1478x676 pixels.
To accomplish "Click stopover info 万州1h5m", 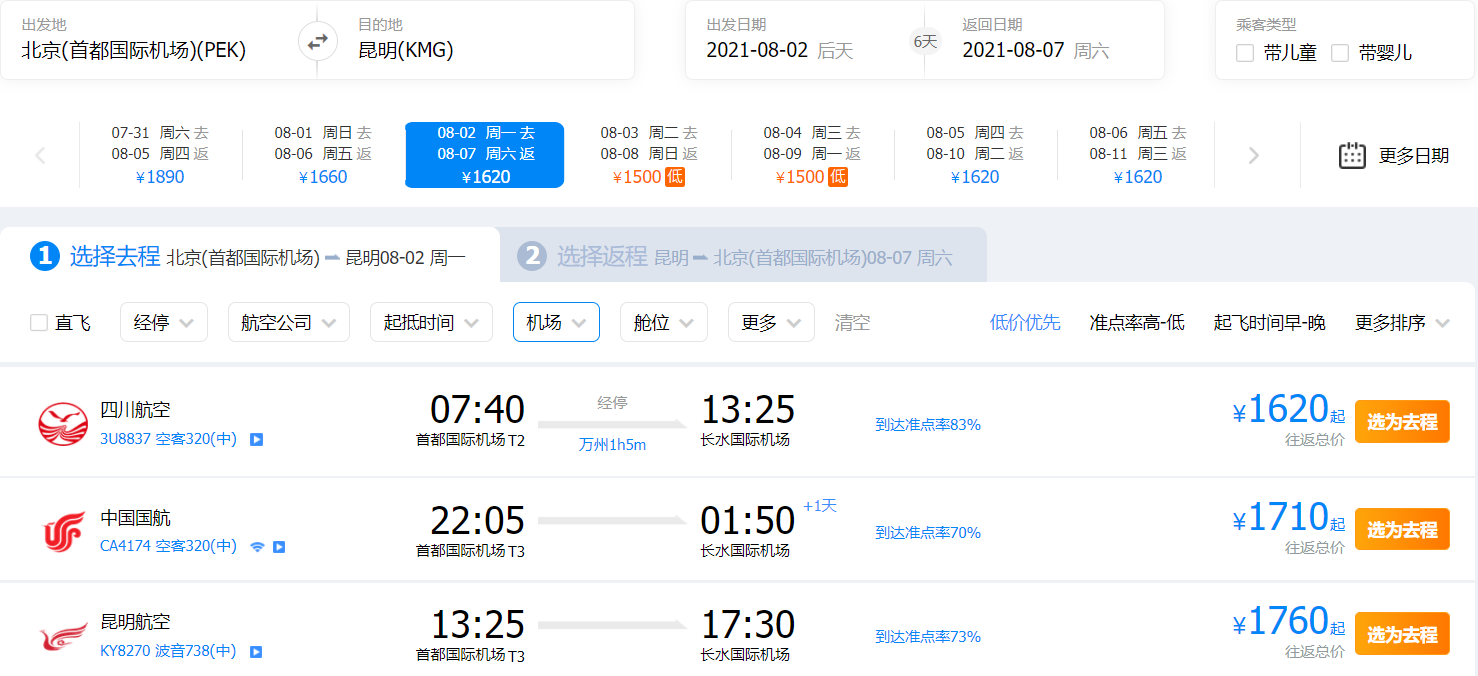I will click(x=612, y=445).
